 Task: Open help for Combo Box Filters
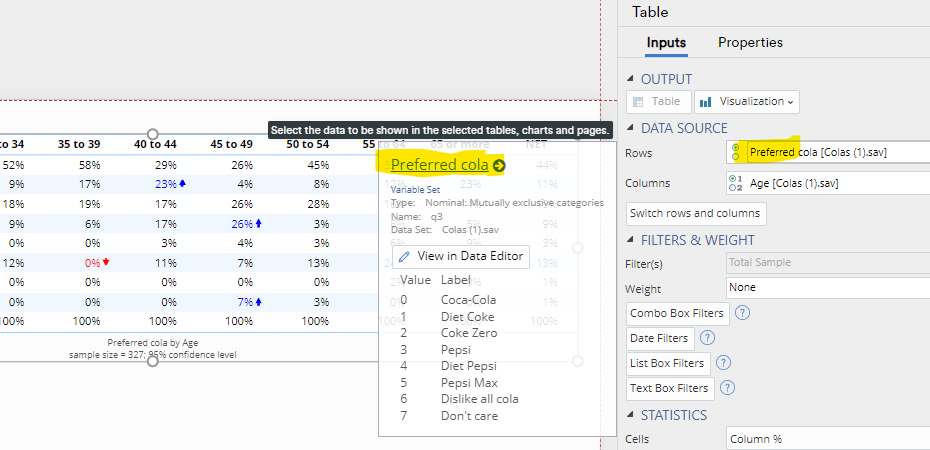click(742, 312)
